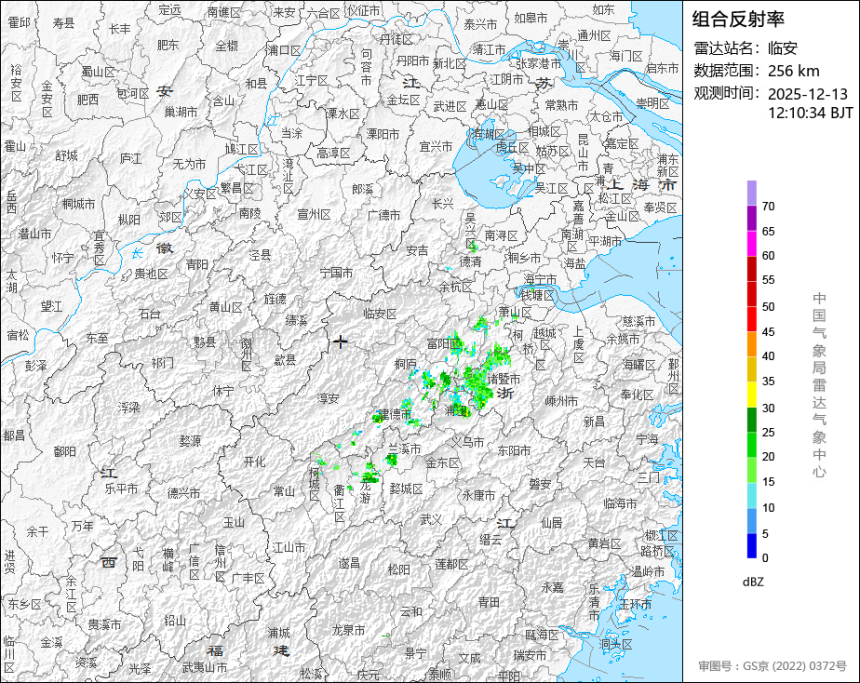Click the black cross radar station marker
The width and height of the screenshot is (860, 683).
coord(340,342)
